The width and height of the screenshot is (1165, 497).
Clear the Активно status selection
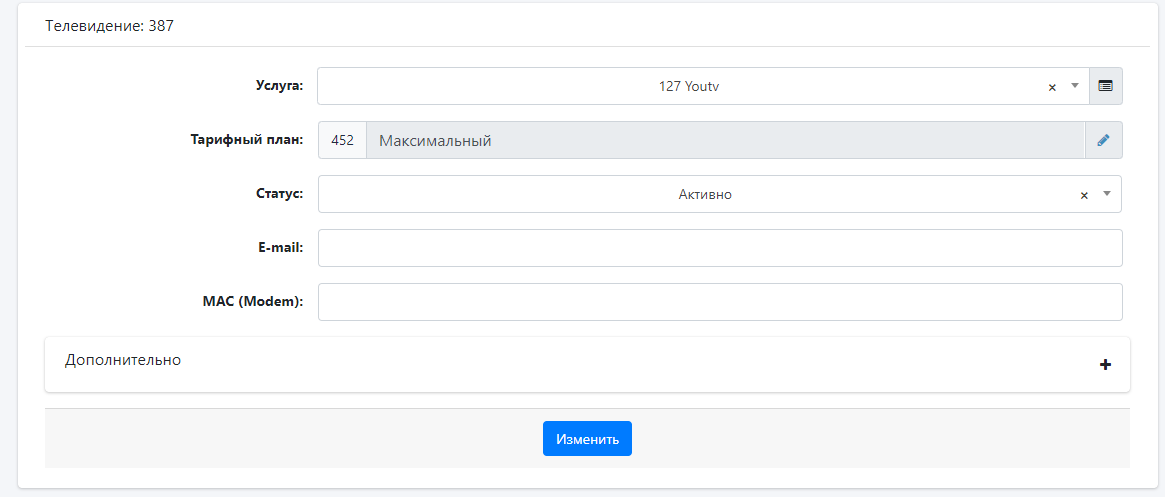[x=1084, y=195]
